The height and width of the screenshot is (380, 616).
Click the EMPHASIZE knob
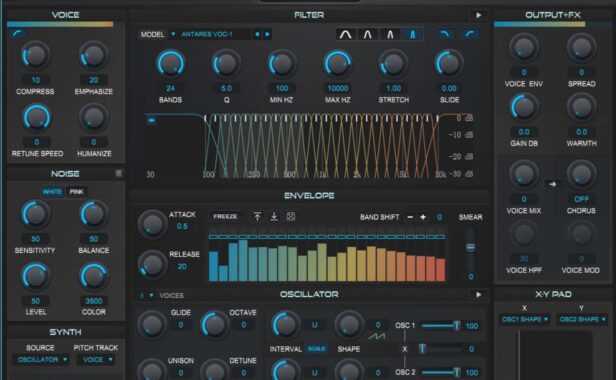coord(94,56)
